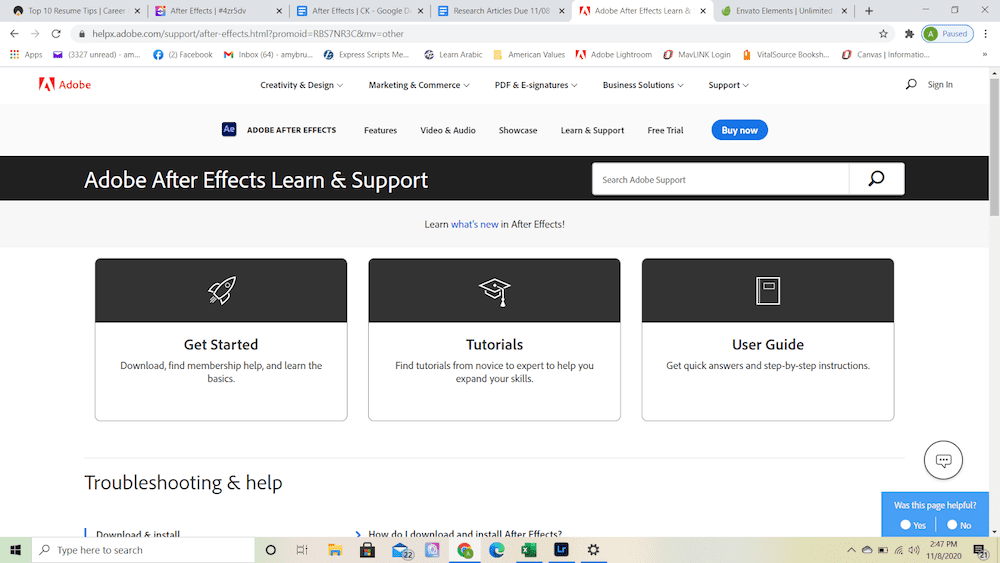Close the After Effects #4zr5dv tab
The width and height of the screenshot is (1000, 563).
point(279,11)
